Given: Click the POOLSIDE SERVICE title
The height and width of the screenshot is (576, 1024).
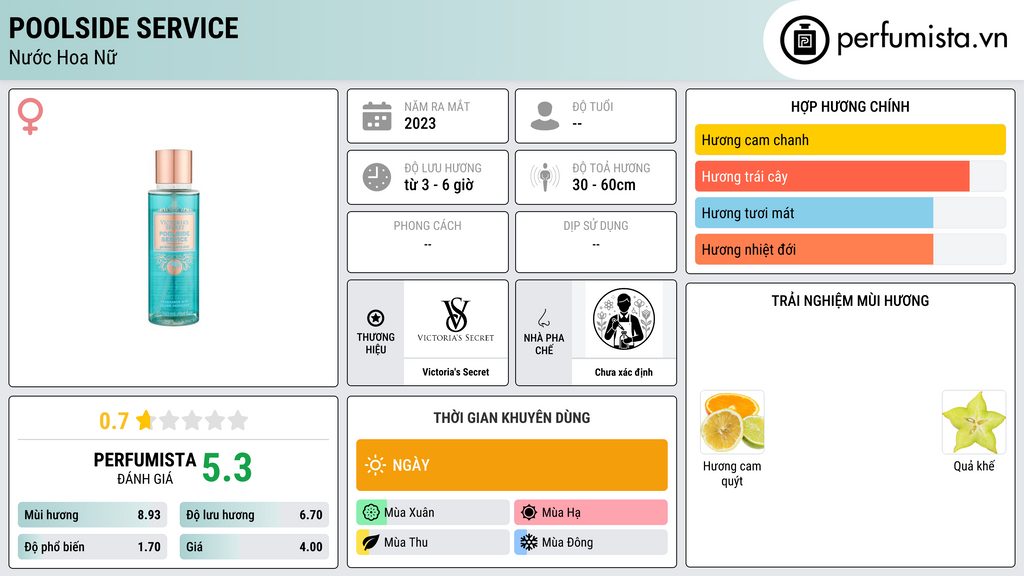Looking at the screenshot, I should coord(123,28).
